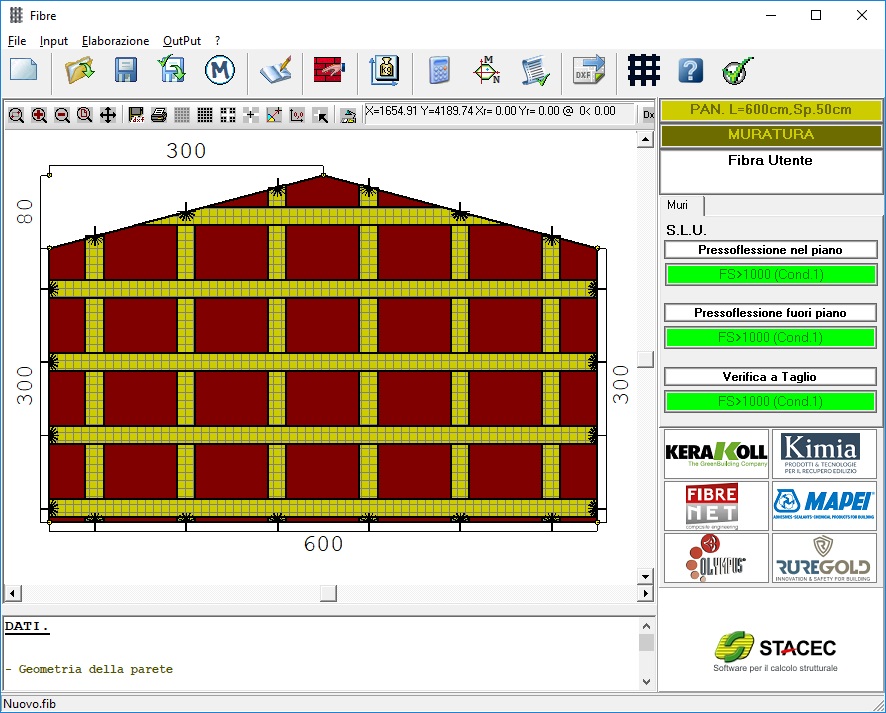The image size is (886, 713).
Task: Open the Elaborazione menu
Action: pos(115,41)
